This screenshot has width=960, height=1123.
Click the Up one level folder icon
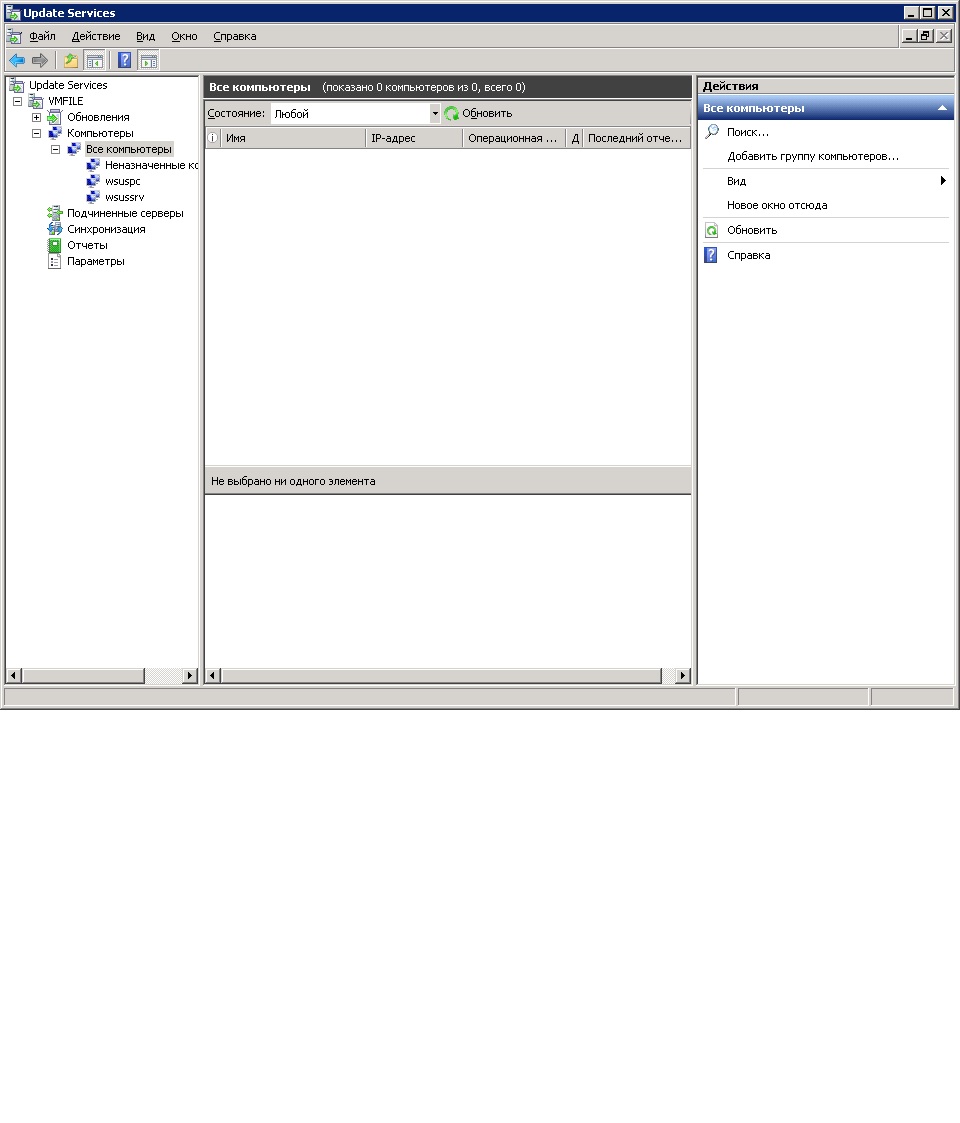71,61
